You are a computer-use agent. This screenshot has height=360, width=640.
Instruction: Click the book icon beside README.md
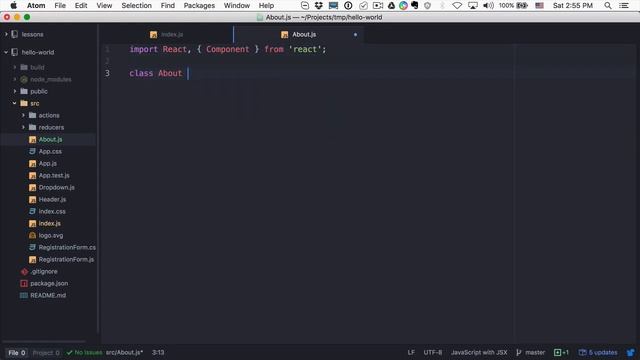24,296
